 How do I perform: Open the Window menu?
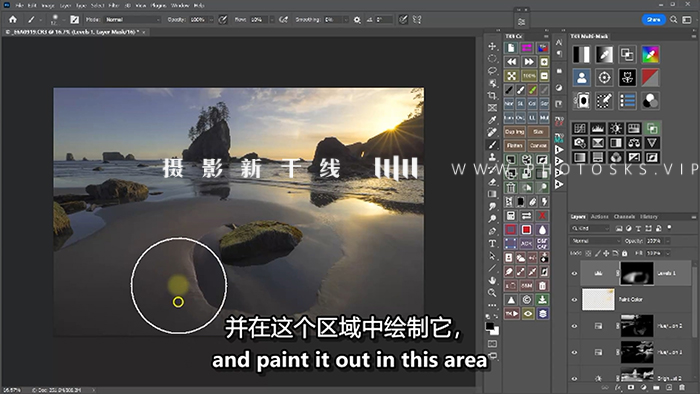[x=180, y=6]
